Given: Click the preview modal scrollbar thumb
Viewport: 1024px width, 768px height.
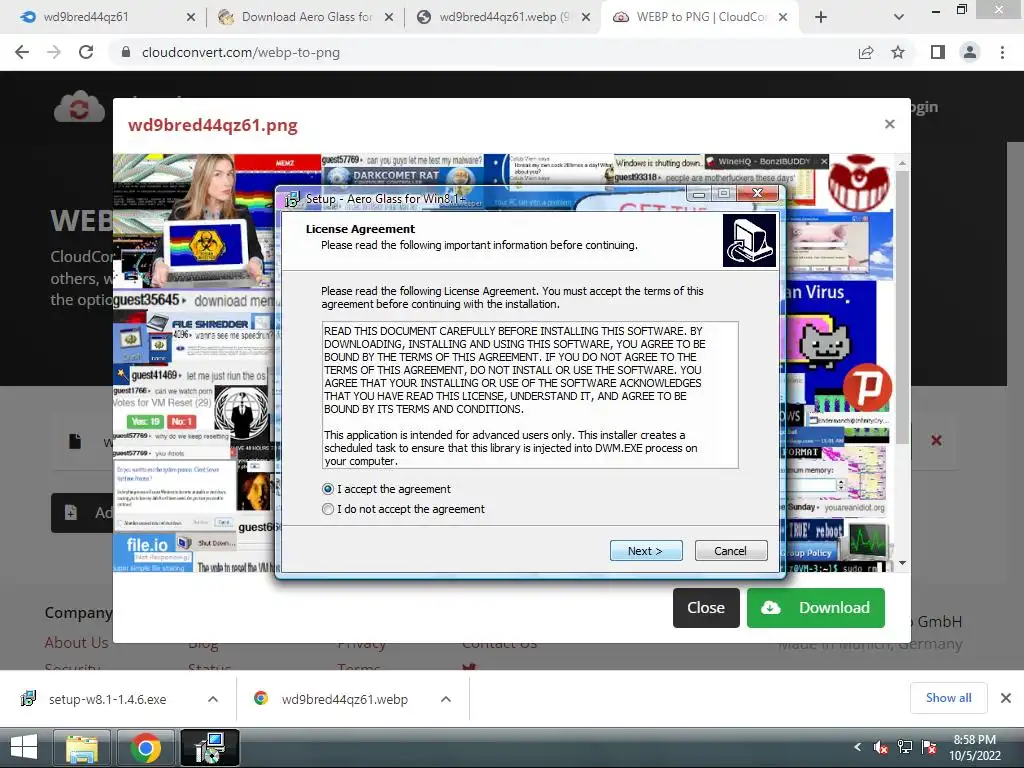Looking at the screenshot, I should [903, 307].
